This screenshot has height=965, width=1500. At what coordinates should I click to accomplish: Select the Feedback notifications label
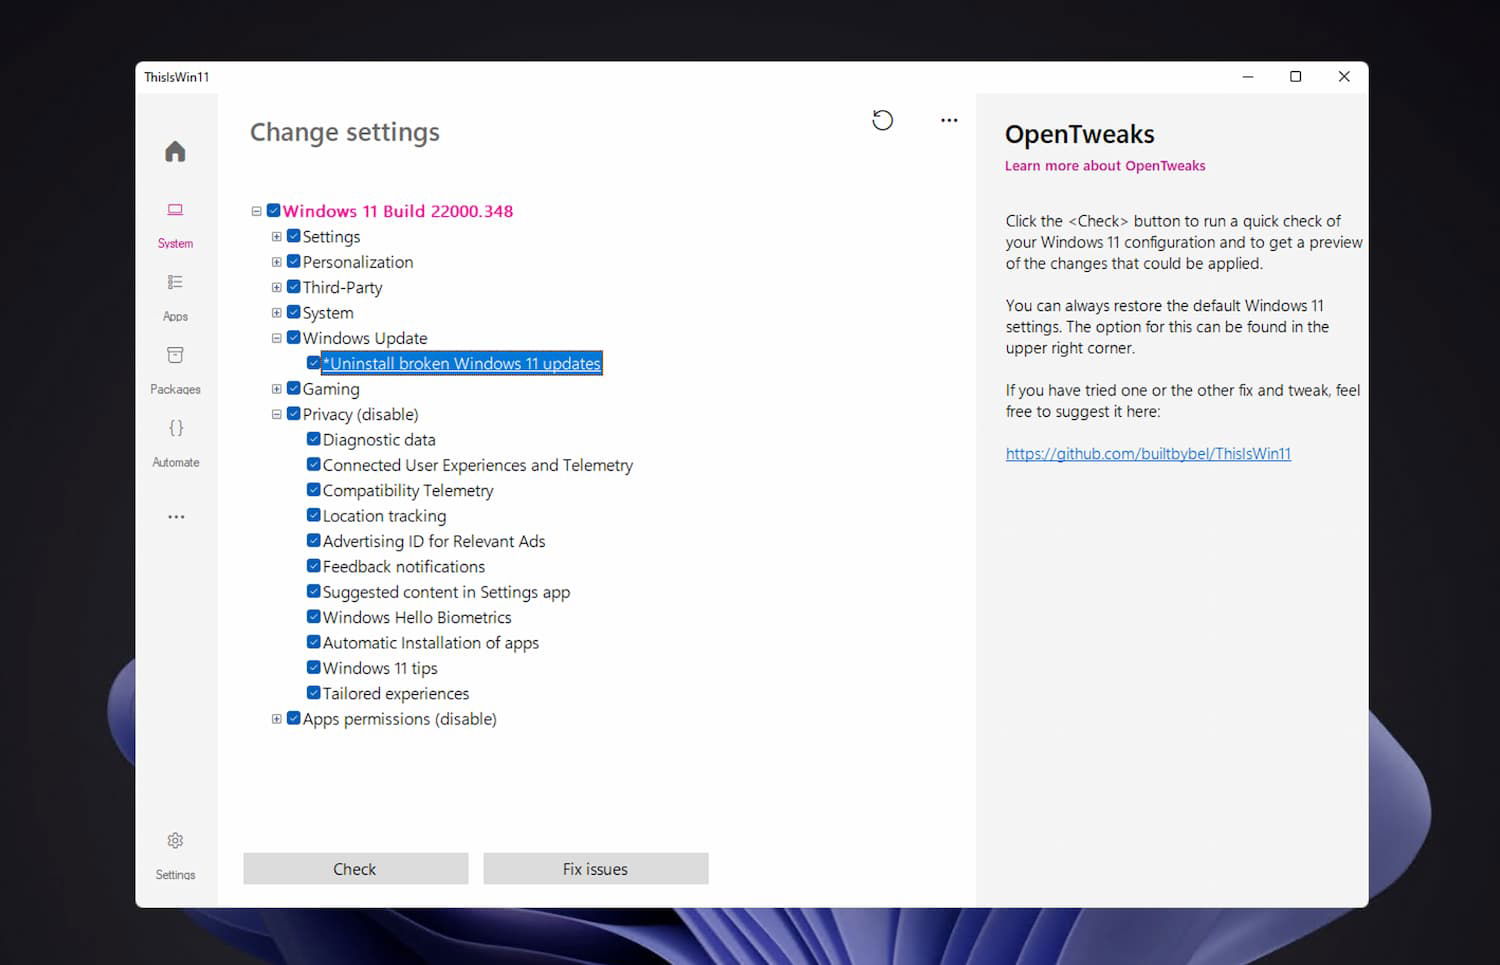[x=404, y=566]
